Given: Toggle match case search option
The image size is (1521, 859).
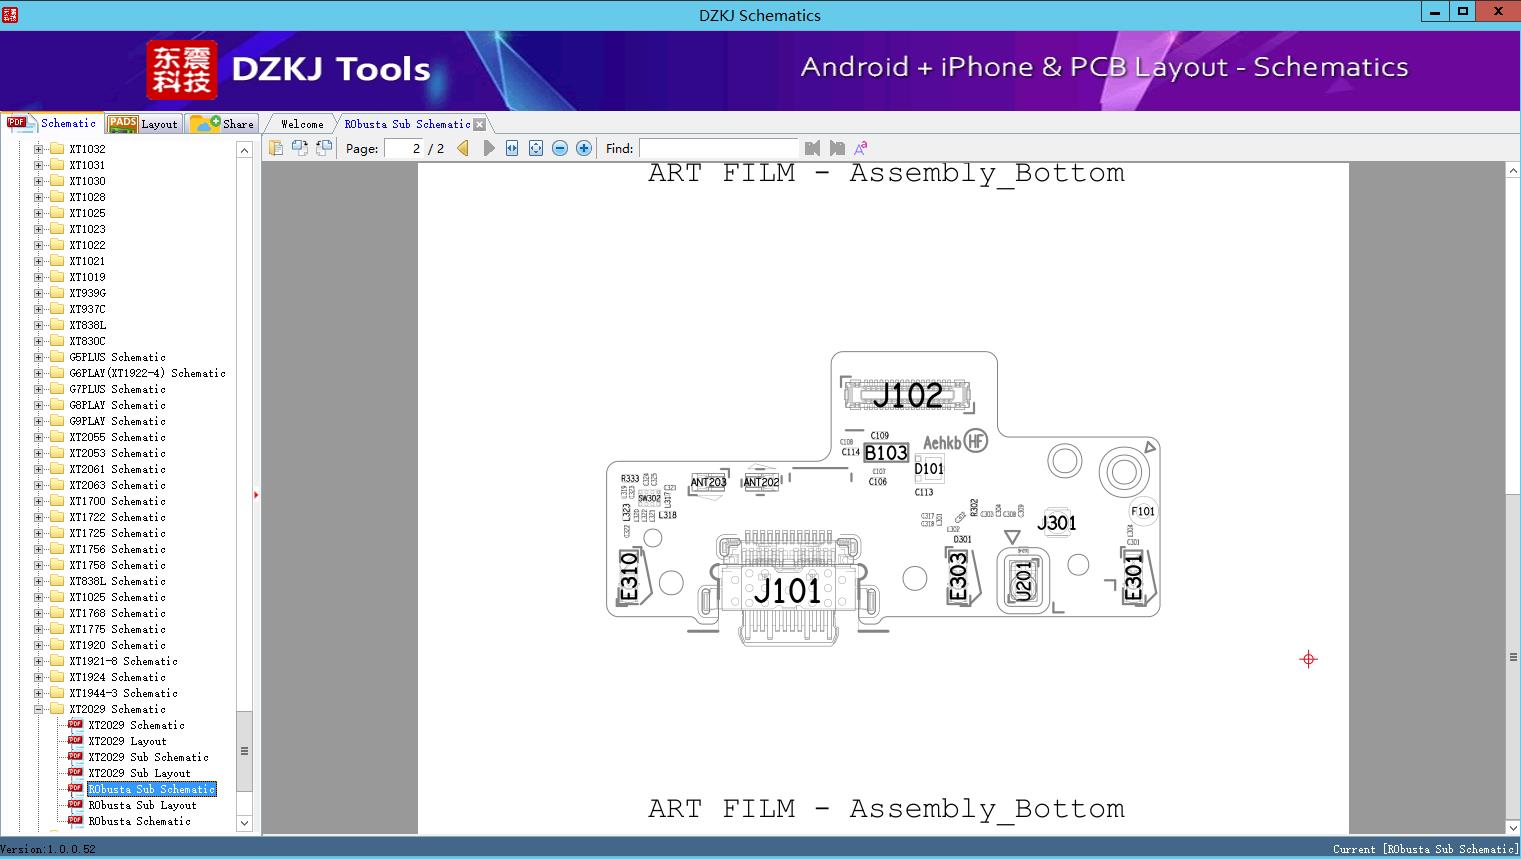Looking at the screenshot, I should pos(860,148).
